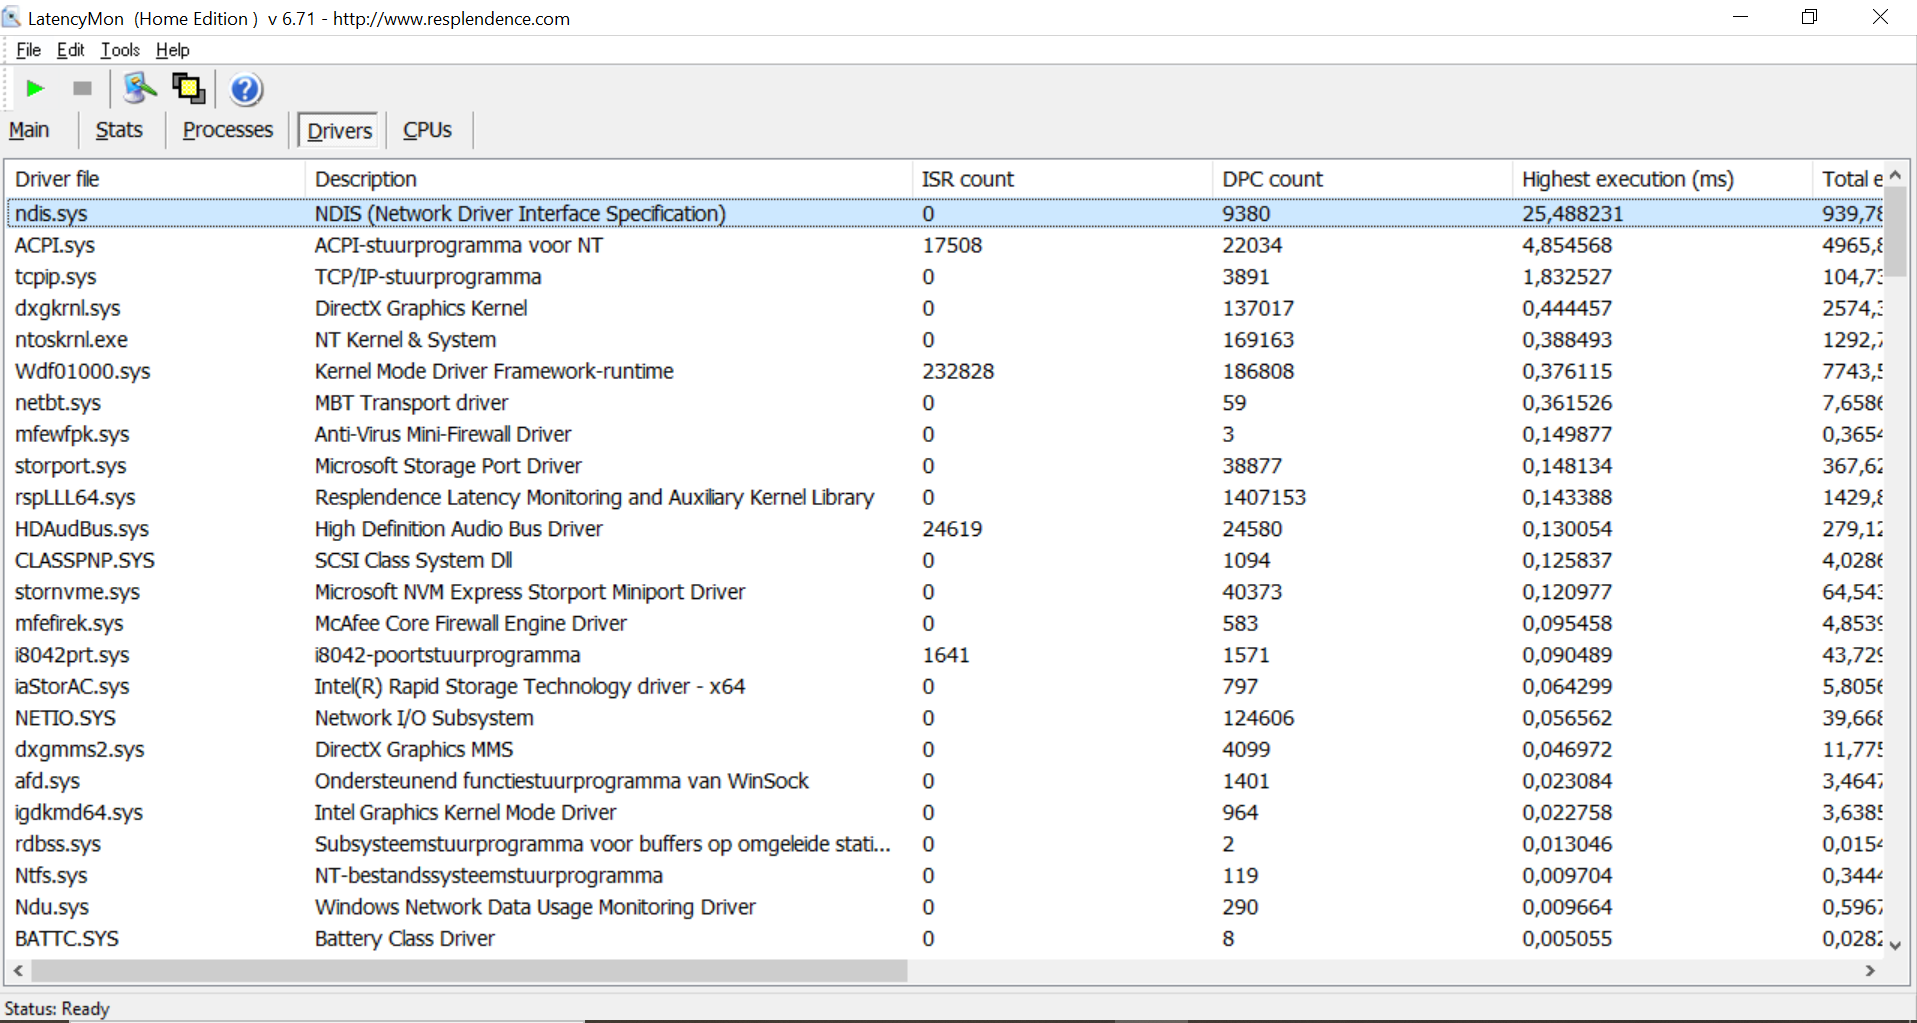
Task: Select the storport.sys driver row
Action: pos(946,466)
